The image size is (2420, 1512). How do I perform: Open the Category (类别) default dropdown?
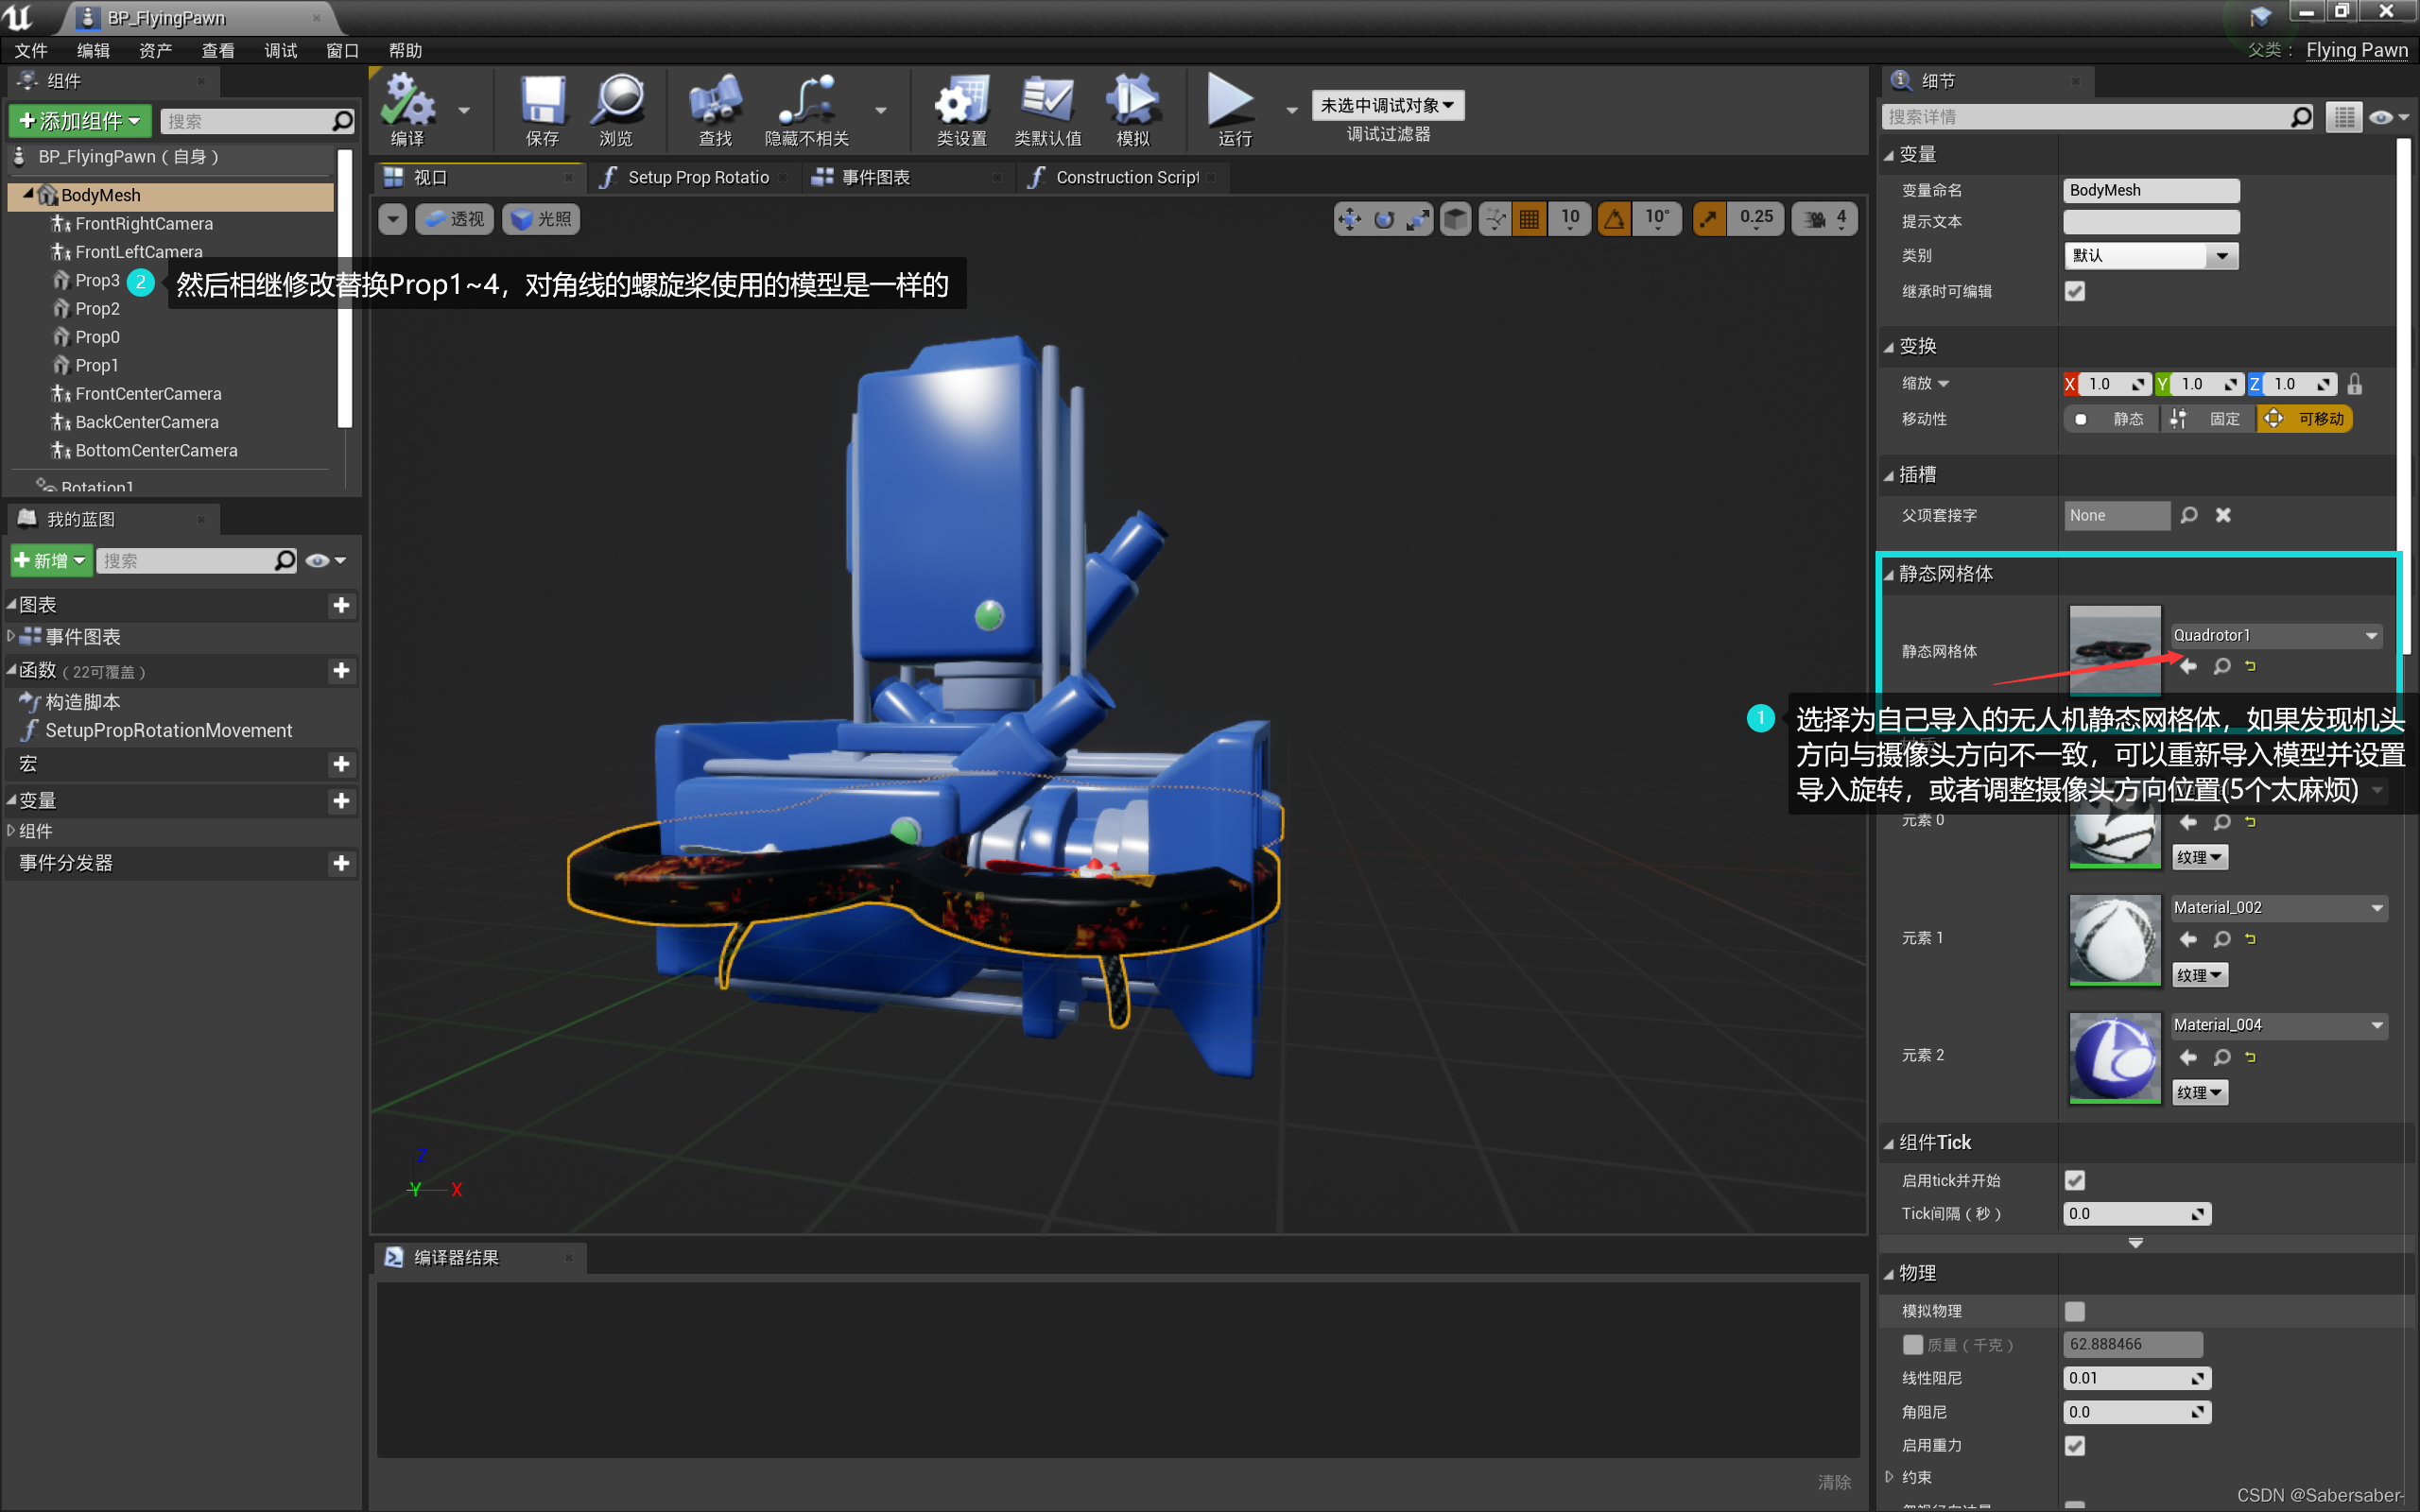2150,256
